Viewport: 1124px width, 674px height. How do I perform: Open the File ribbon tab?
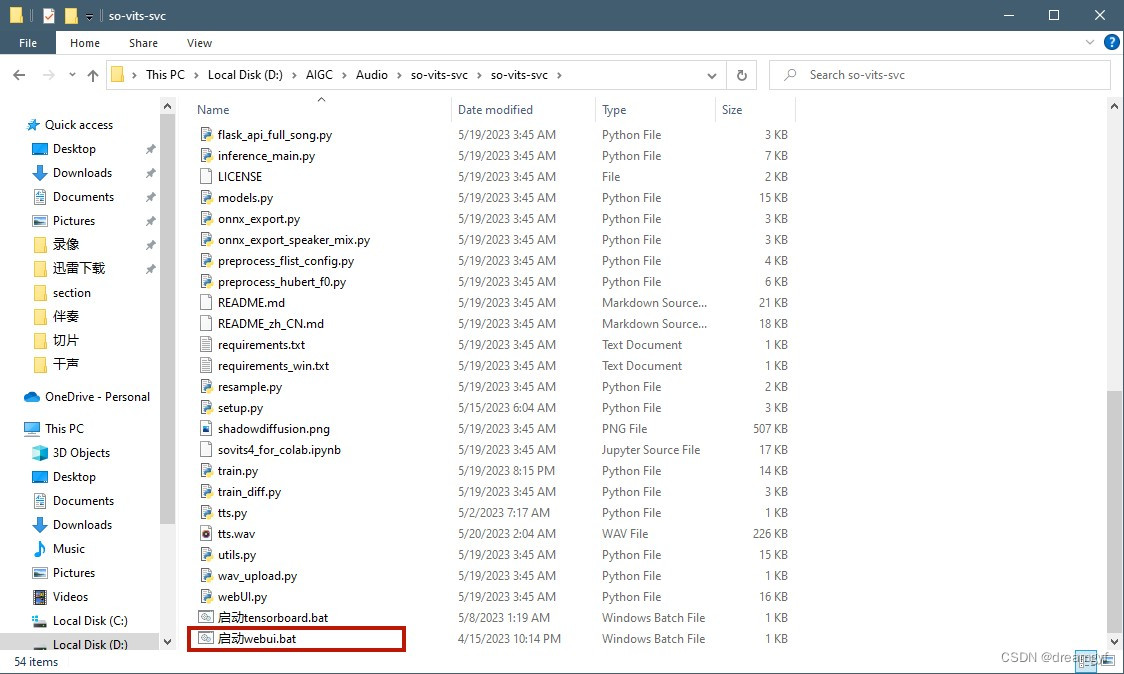pyautogui.click(x=28, y=43)
